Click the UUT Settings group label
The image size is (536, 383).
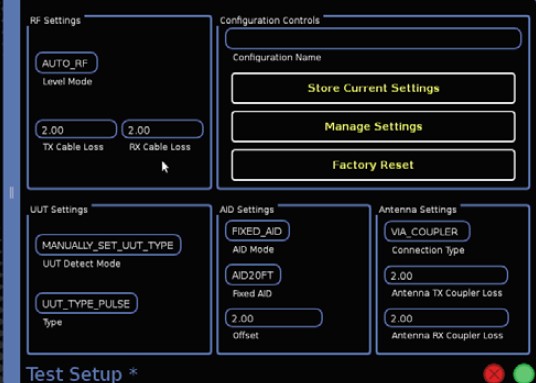(59, 209)
